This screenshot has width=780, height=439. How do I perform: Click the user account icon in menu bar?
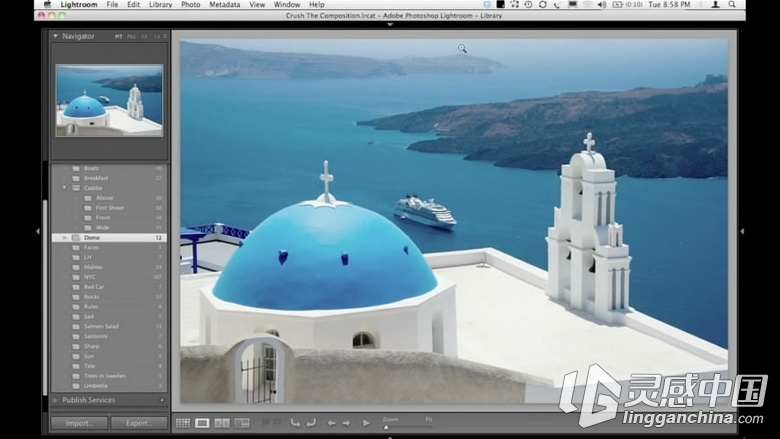point(715,4)
